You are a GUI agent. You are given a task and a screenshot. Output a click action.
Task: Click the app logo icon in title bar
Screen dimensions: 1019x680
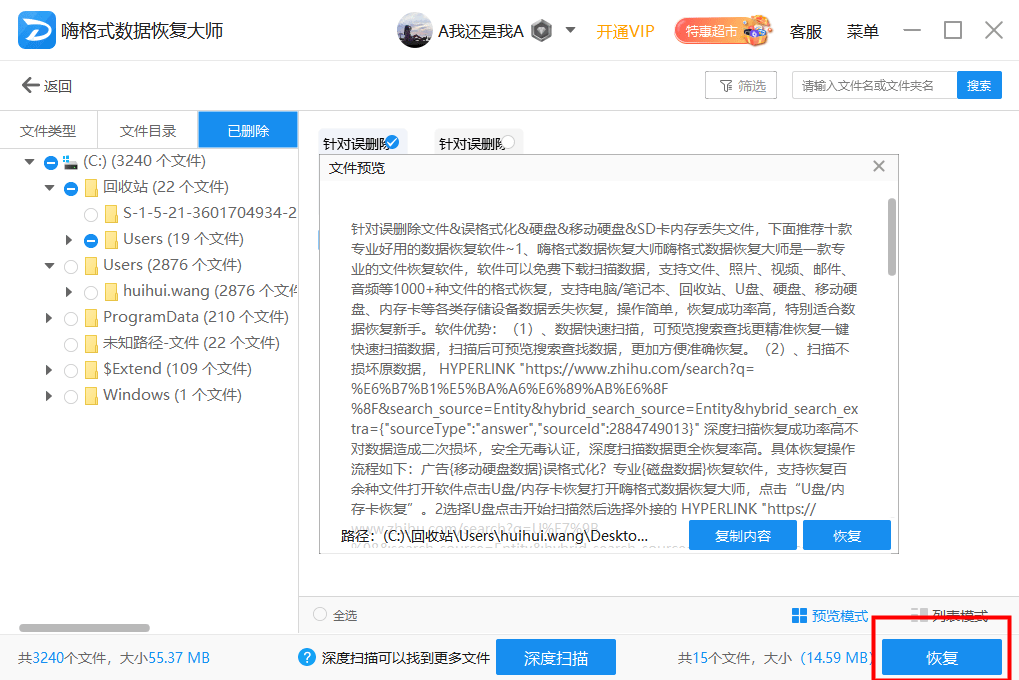(36, 31)
